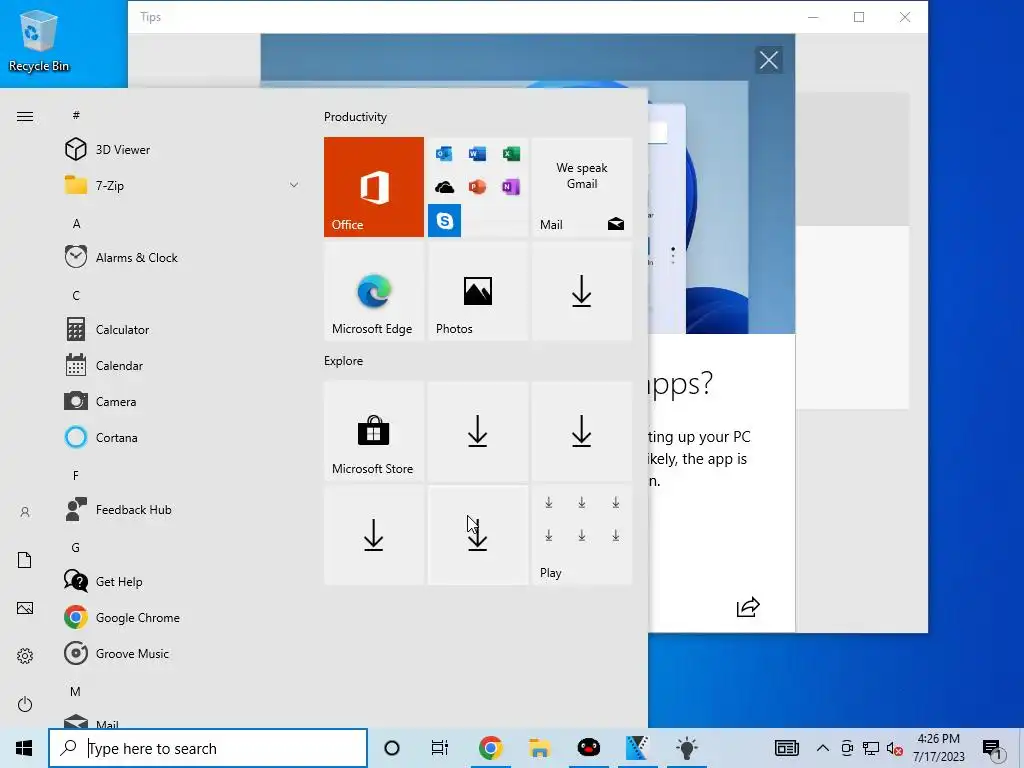Image resolution: width=1024 pixels, height=768 pixels.
Task: Close the Tips image overlay with X
Action: tap(769, 60)
